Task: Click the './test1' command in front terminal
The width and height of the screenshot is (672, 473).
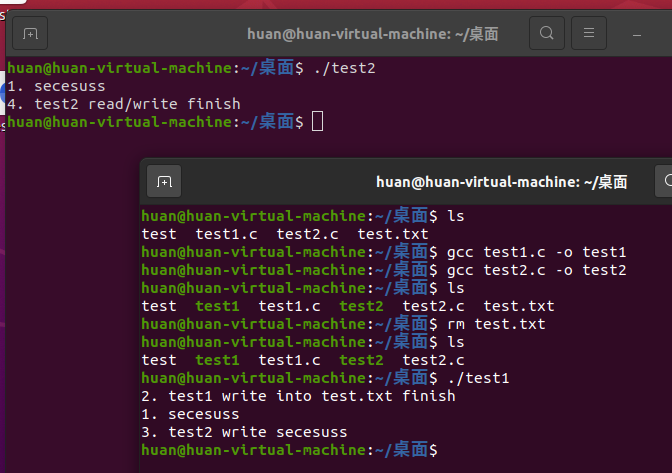Action: (478, 378)
